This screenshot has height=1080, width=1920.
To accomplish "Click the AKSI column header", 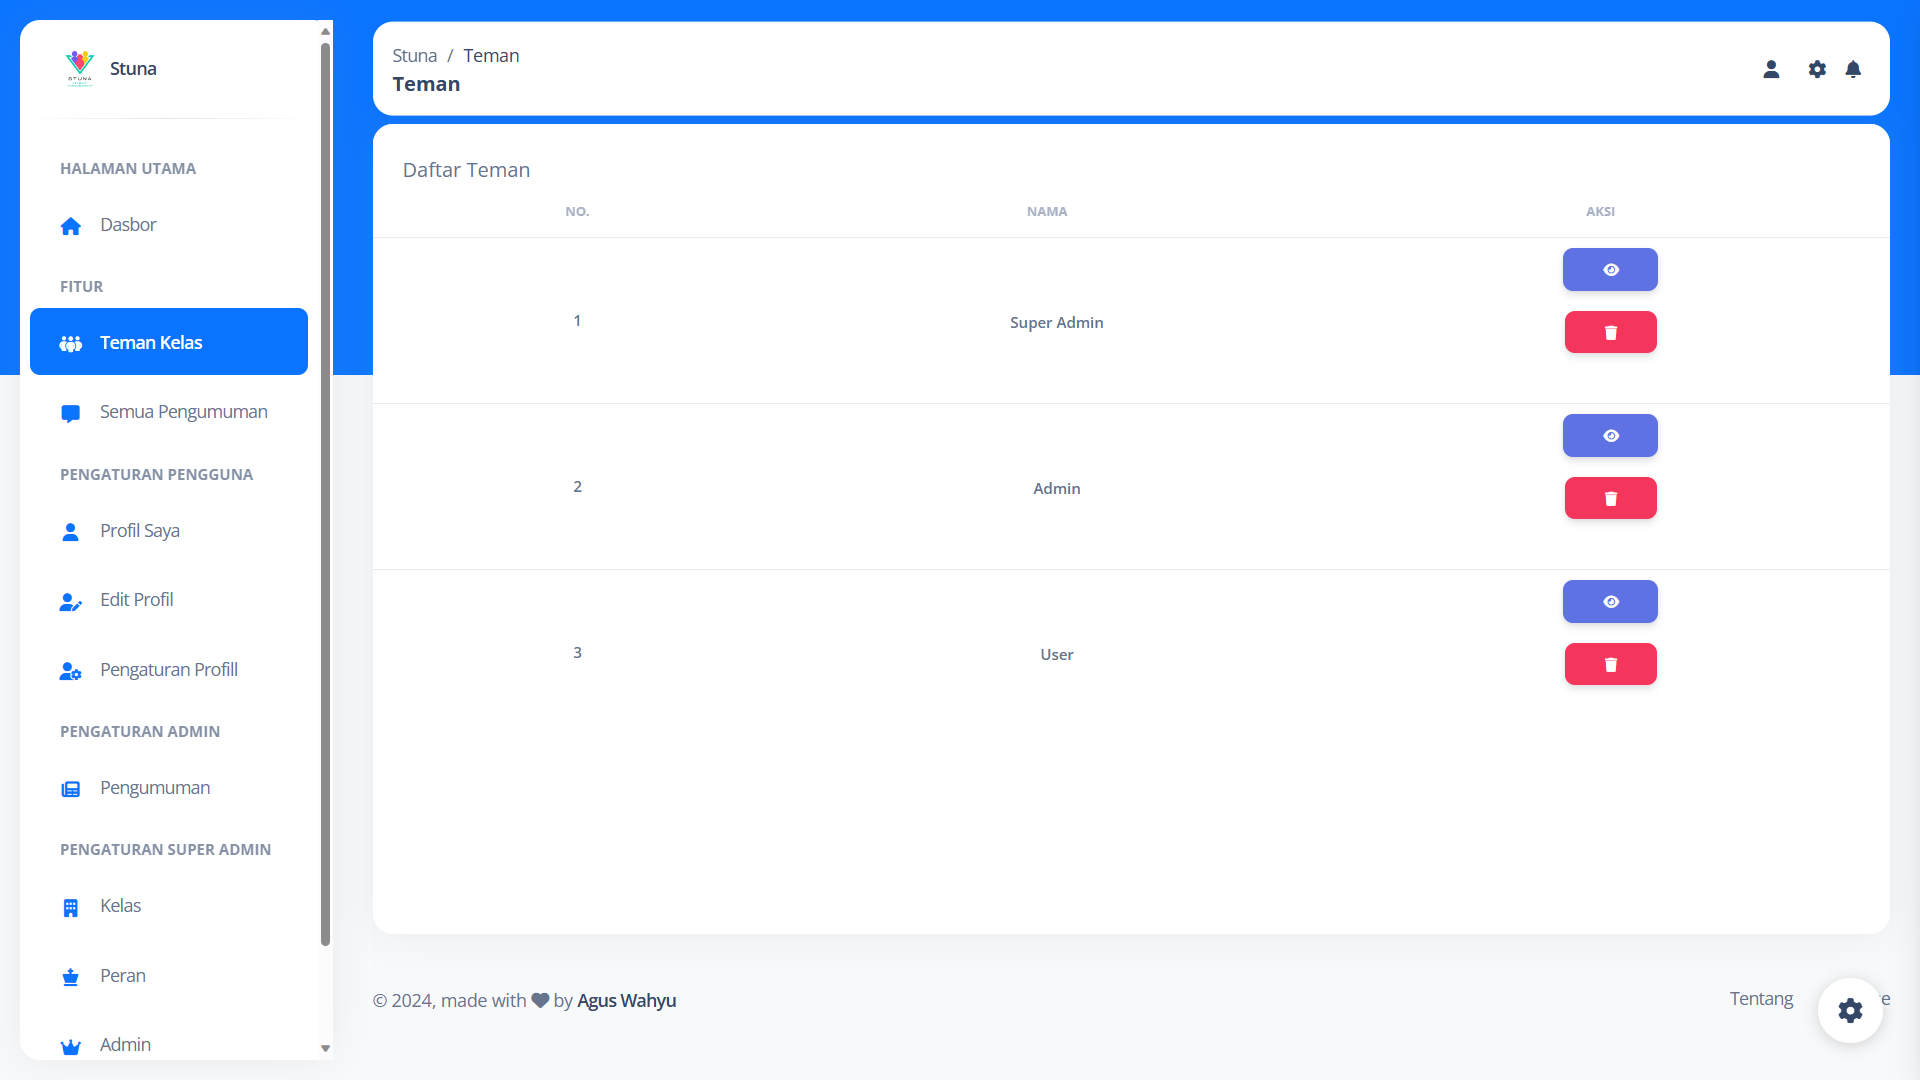I will click(x=1600, y=212).
